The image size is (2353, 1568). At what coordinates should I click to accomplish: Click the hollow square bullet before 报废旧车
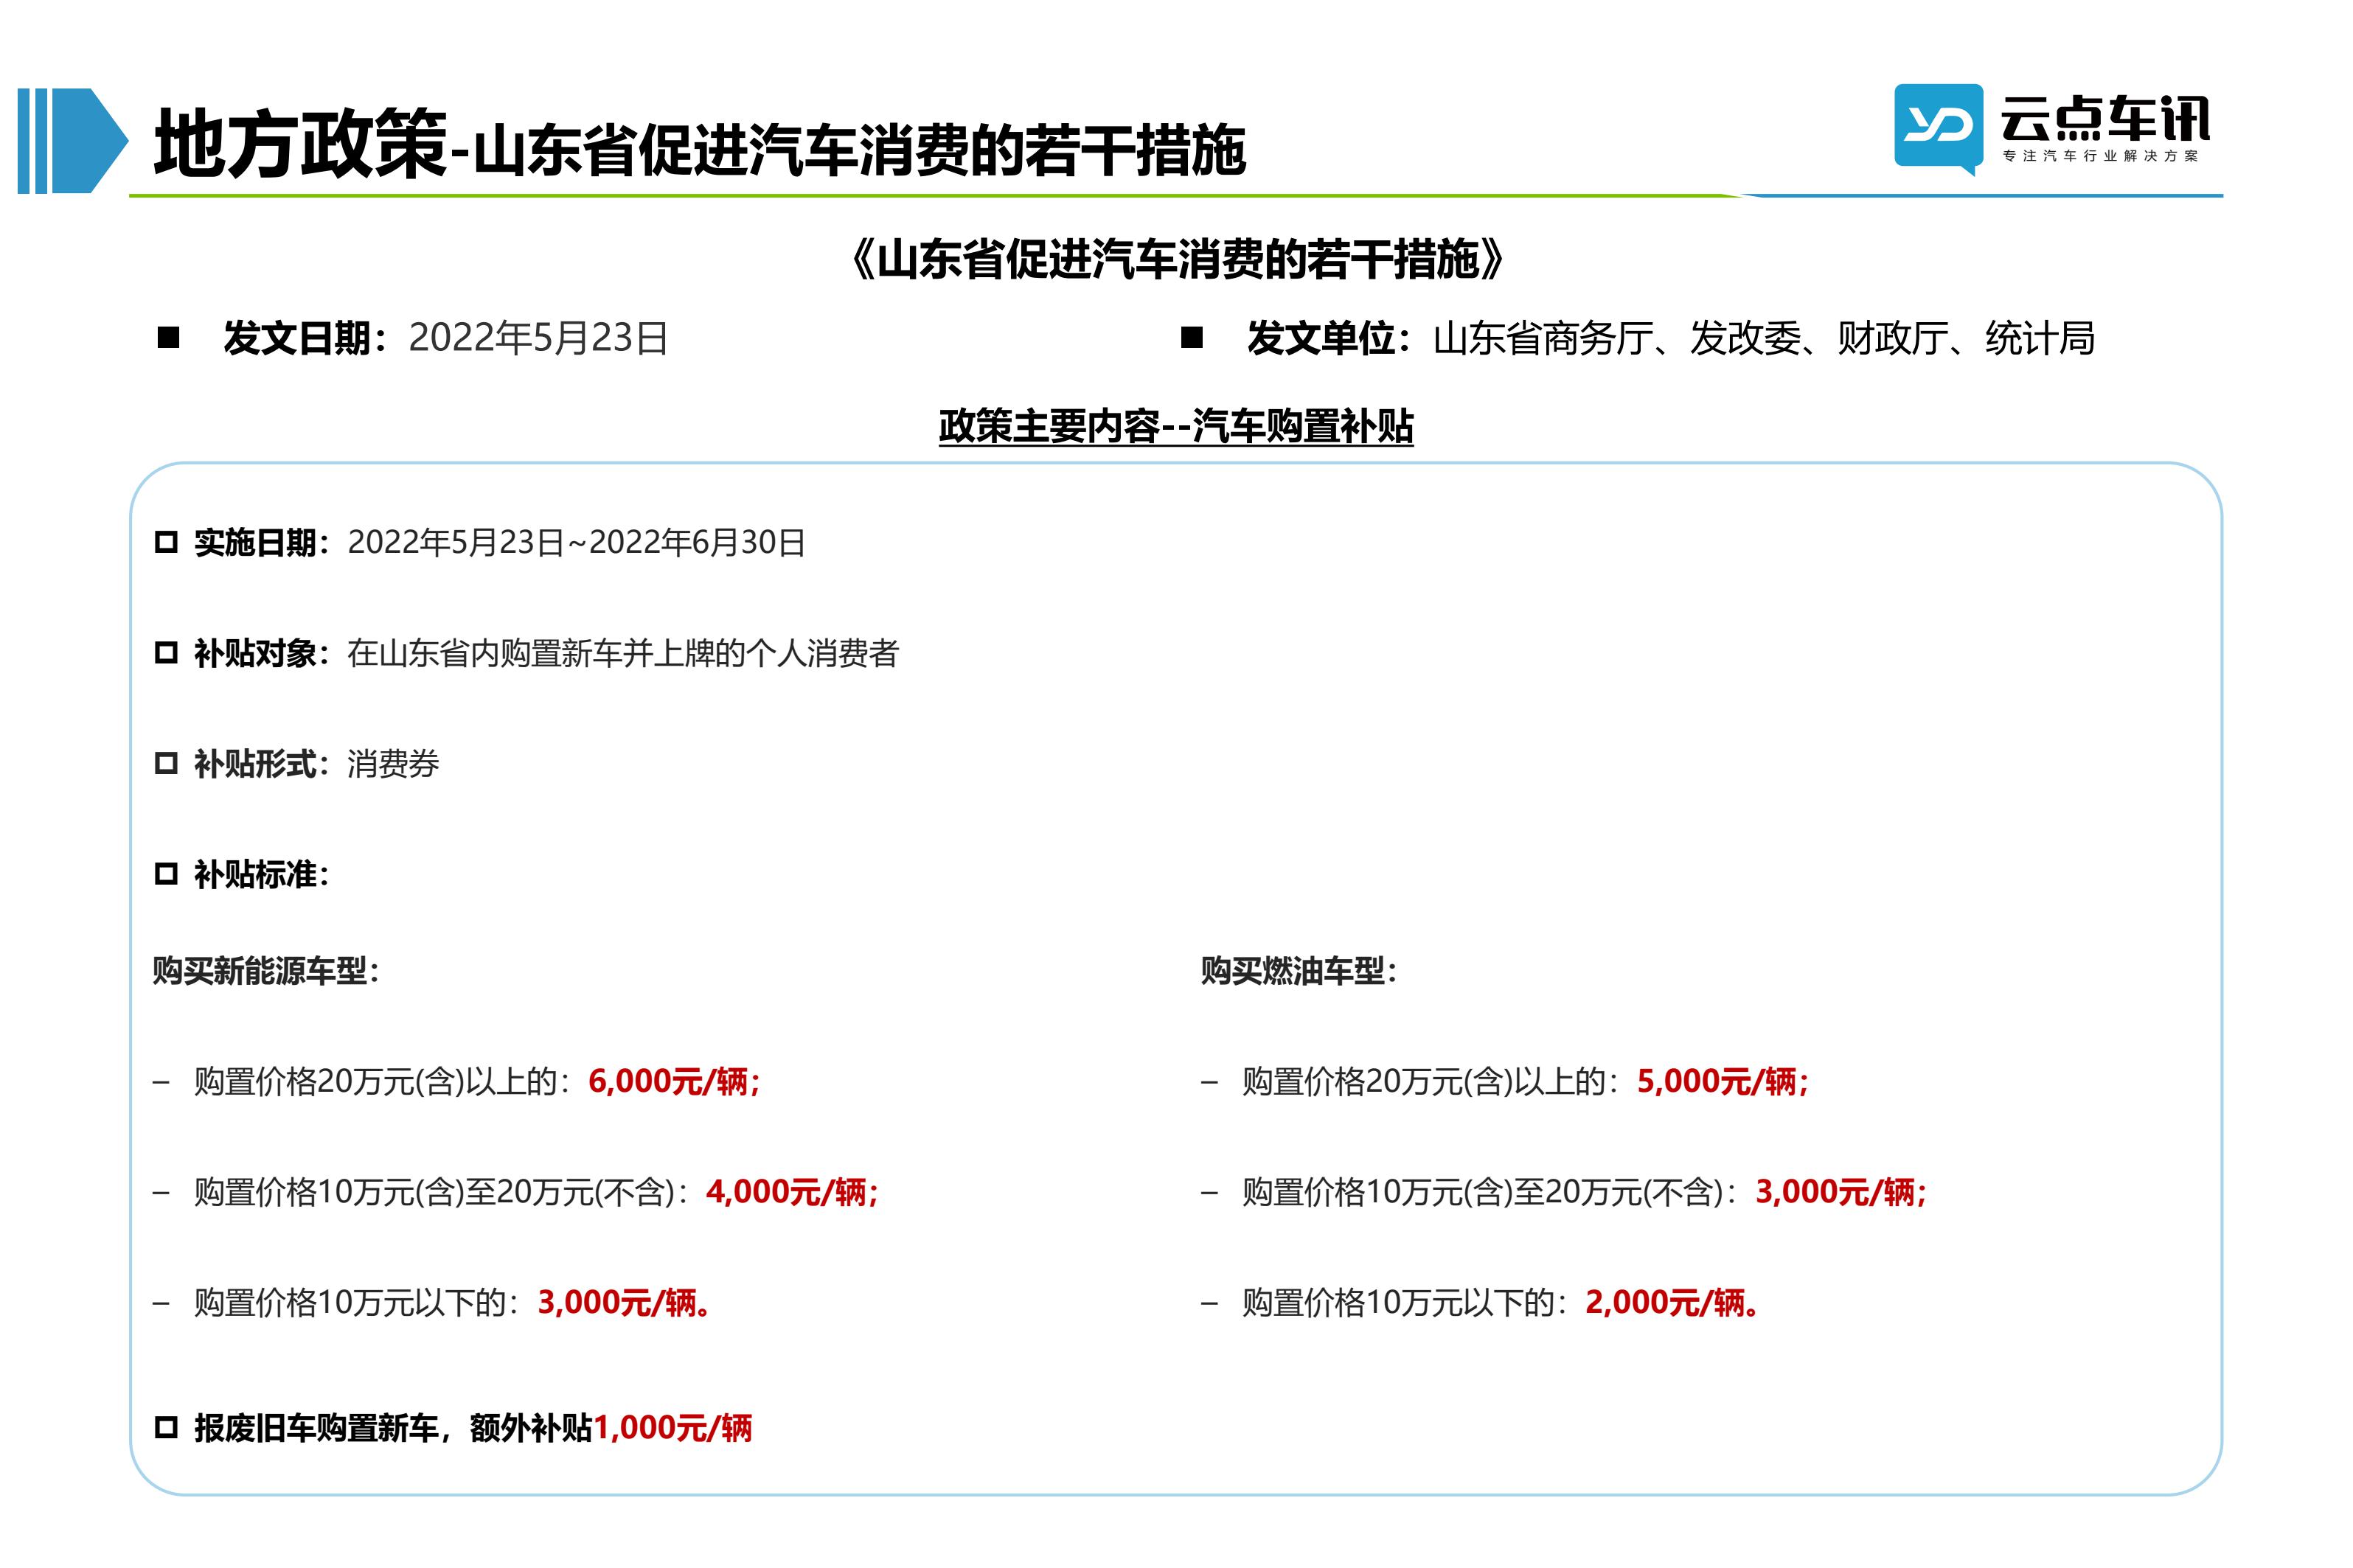(166, 1428)
